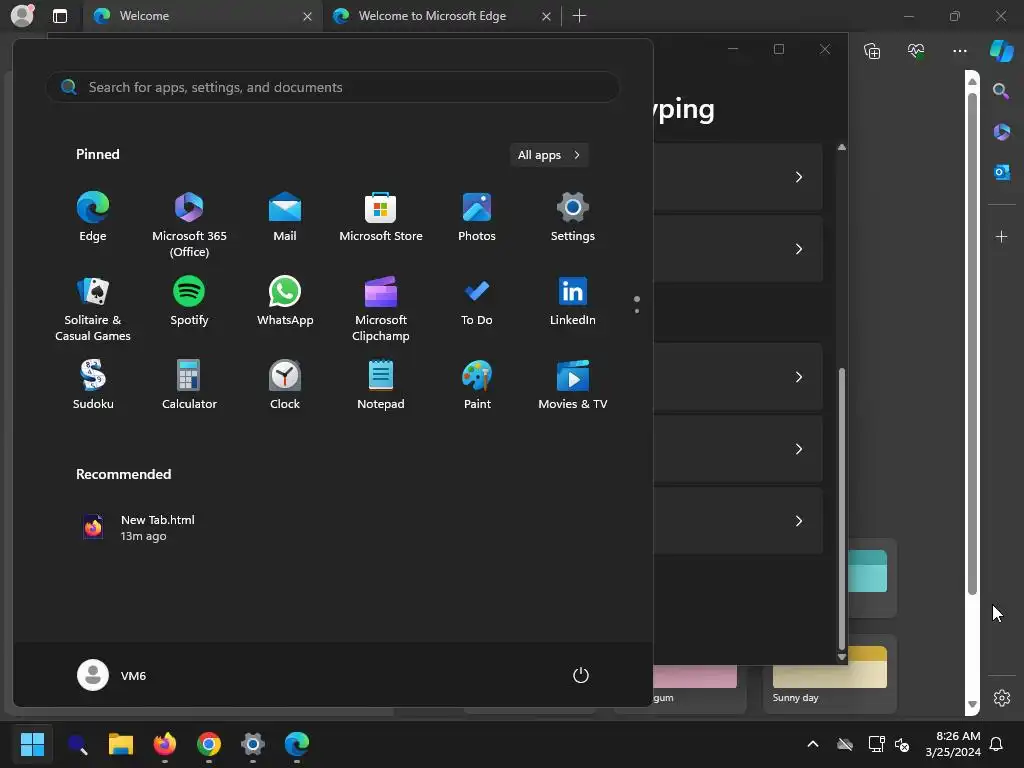Launch the Photos app

click(x=477, y=217)
